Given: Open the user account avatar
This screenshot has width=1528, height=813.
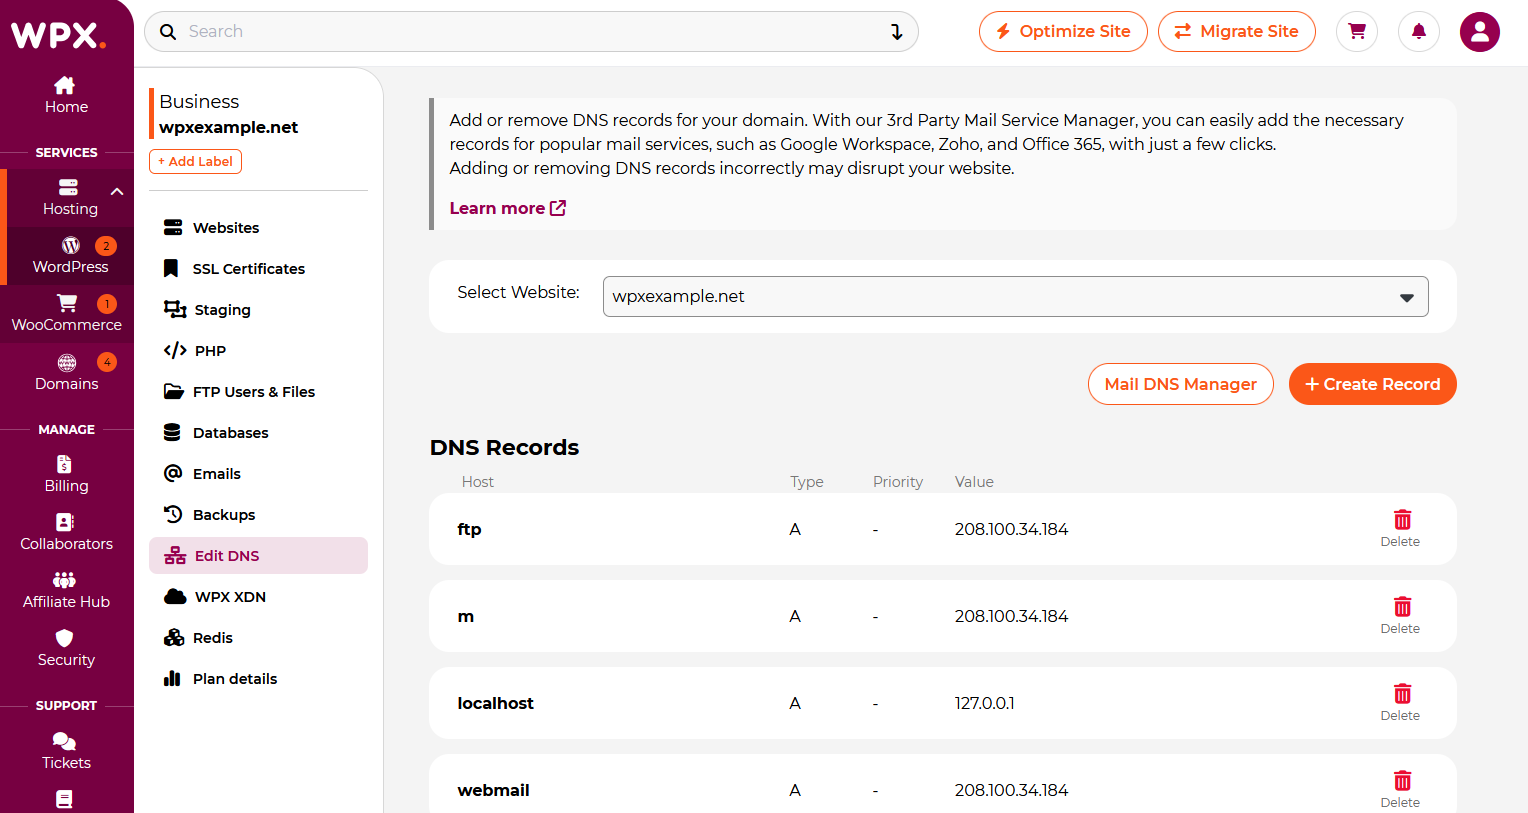Looking at the screenshot, I should 1480,32.
